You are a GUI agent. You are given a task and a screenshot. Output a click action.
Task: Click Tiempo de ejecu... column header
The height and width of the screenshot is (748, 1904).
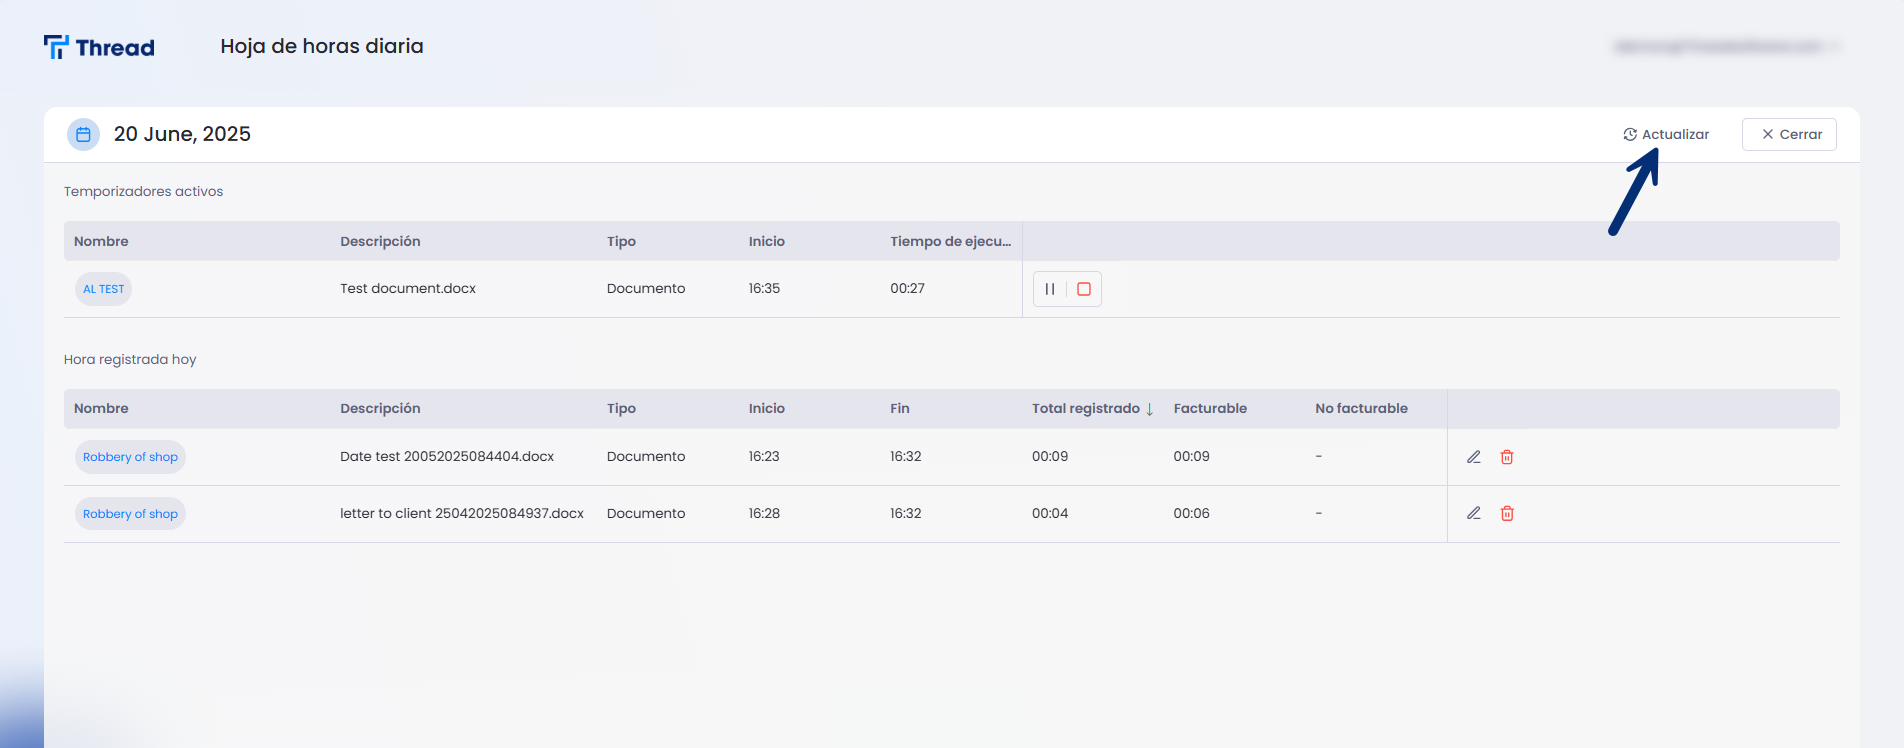950,242
